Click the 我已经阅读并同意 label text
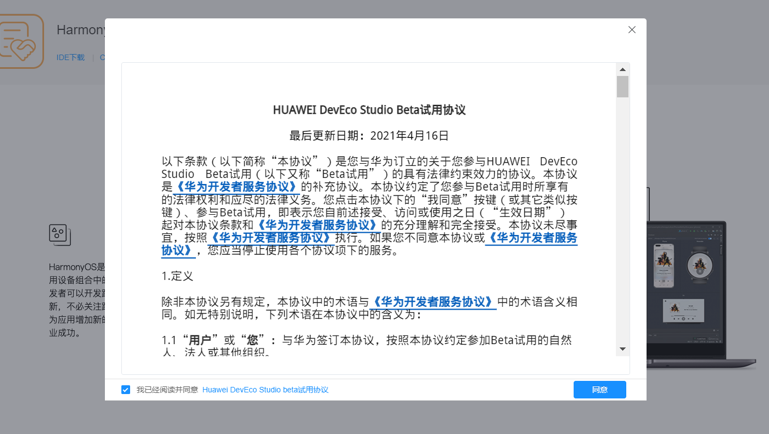769x434 pixels. [167, 389]
